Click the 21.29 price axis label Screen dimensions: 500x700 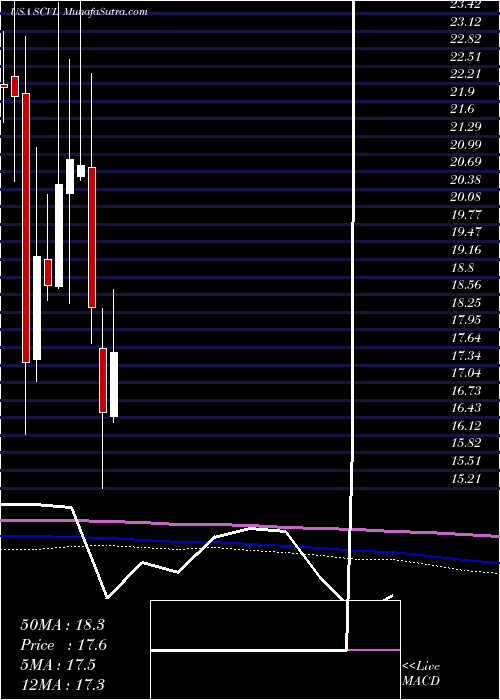466,128
